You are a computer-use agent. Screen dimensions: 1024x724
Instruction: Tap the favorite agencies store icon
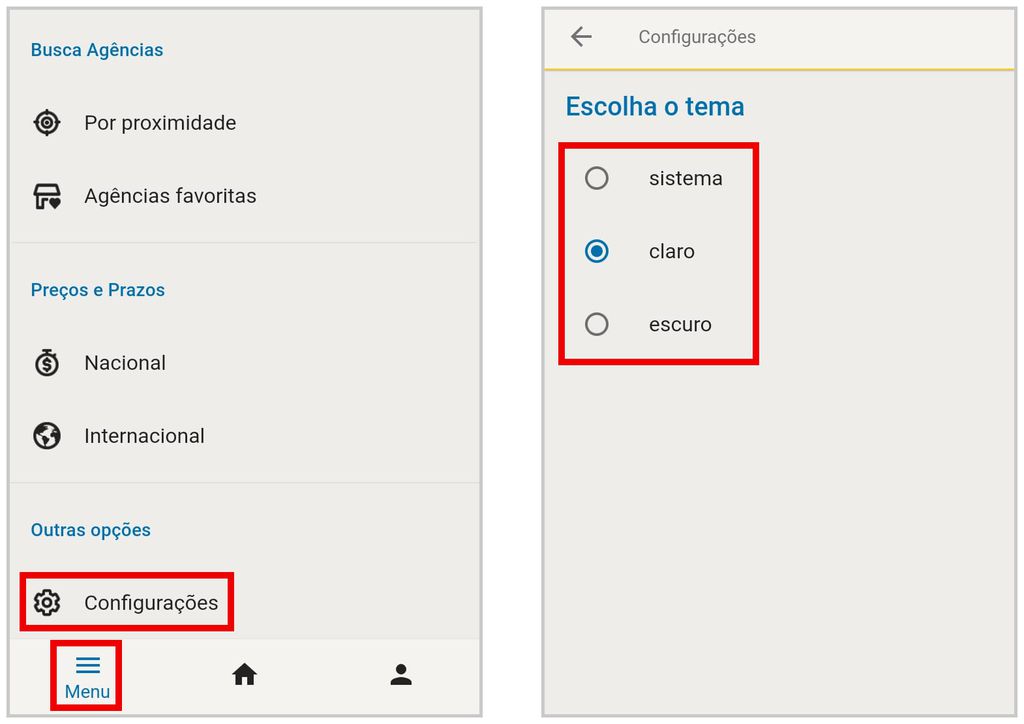[x=47, y=196]
